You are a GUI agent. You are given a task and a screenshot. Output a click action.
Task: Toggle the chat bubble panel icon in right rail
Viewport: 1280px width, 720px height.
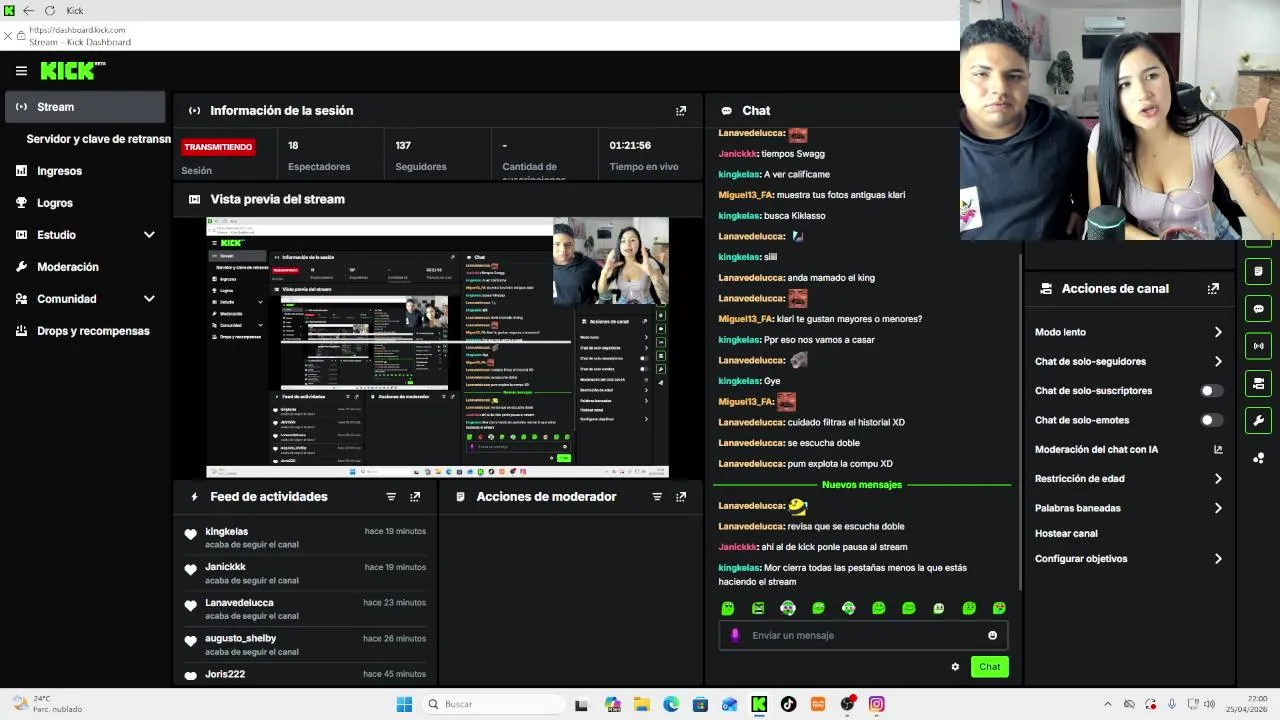point(1258,309)
